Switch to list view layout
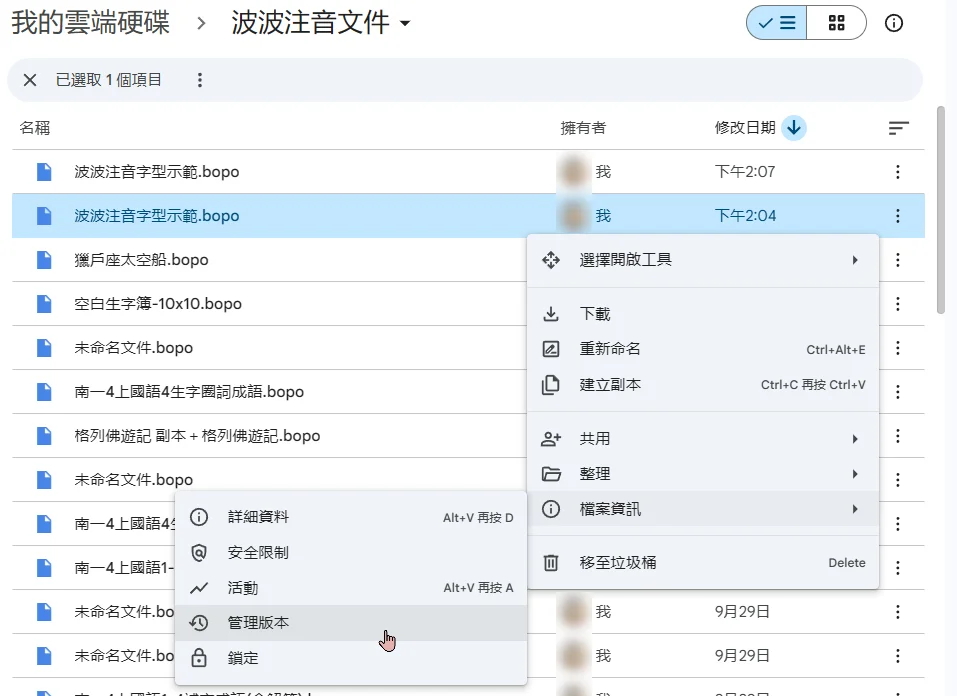The width and height of the screenshot is (957, 696). click(776, 23)
